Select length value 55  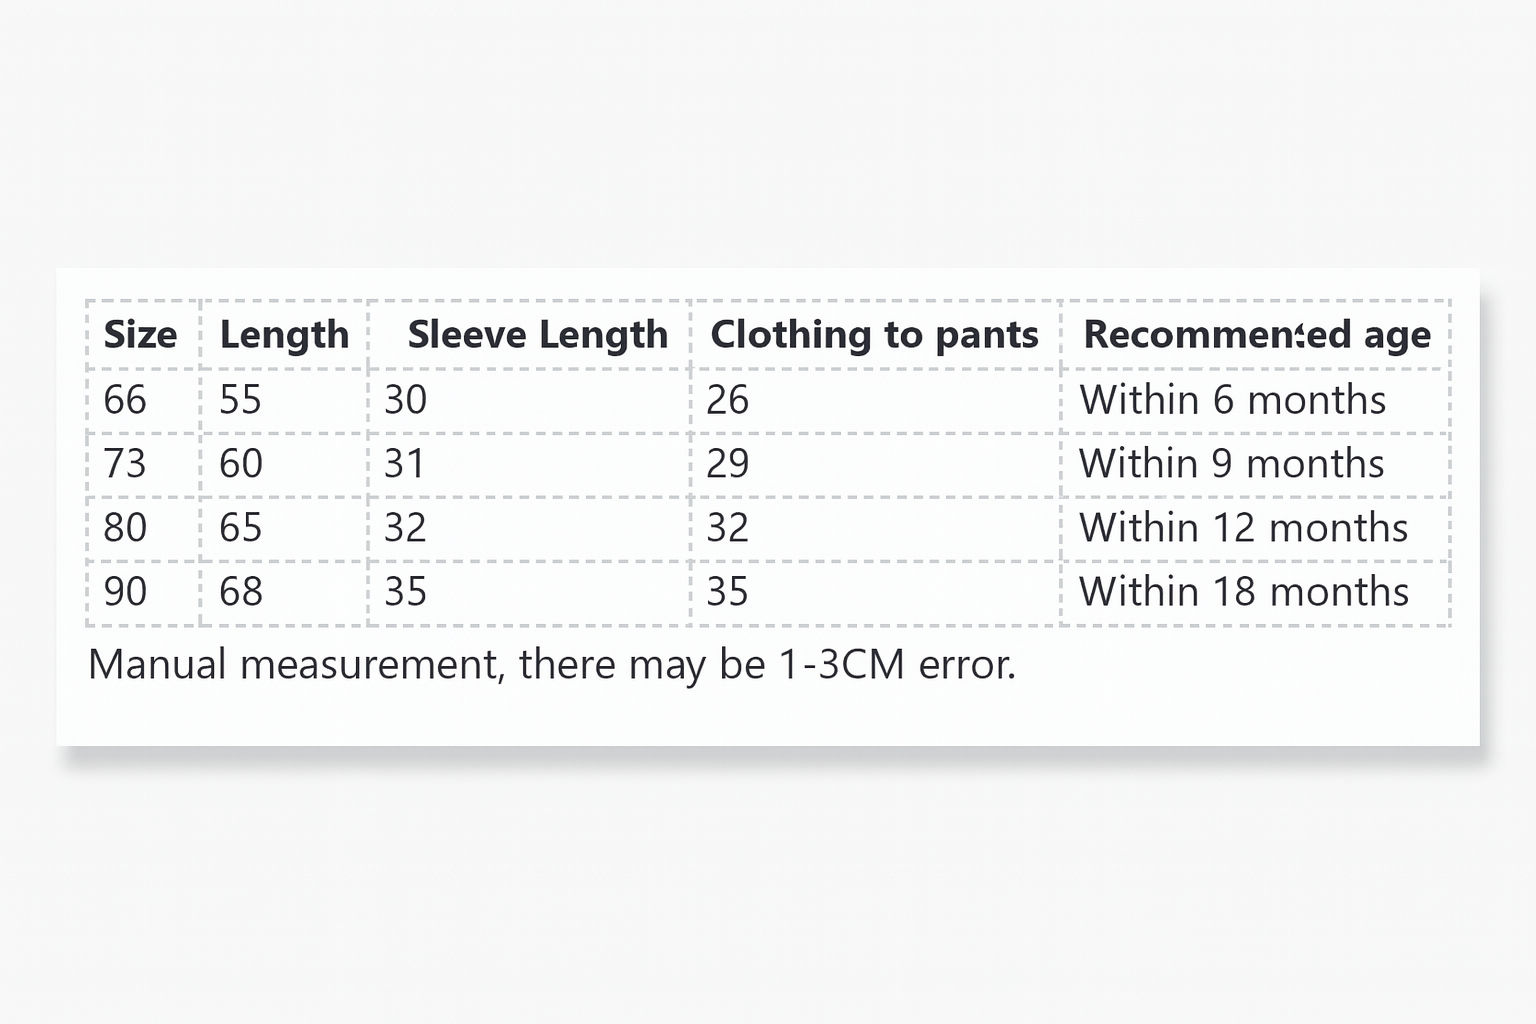point(240,400)
